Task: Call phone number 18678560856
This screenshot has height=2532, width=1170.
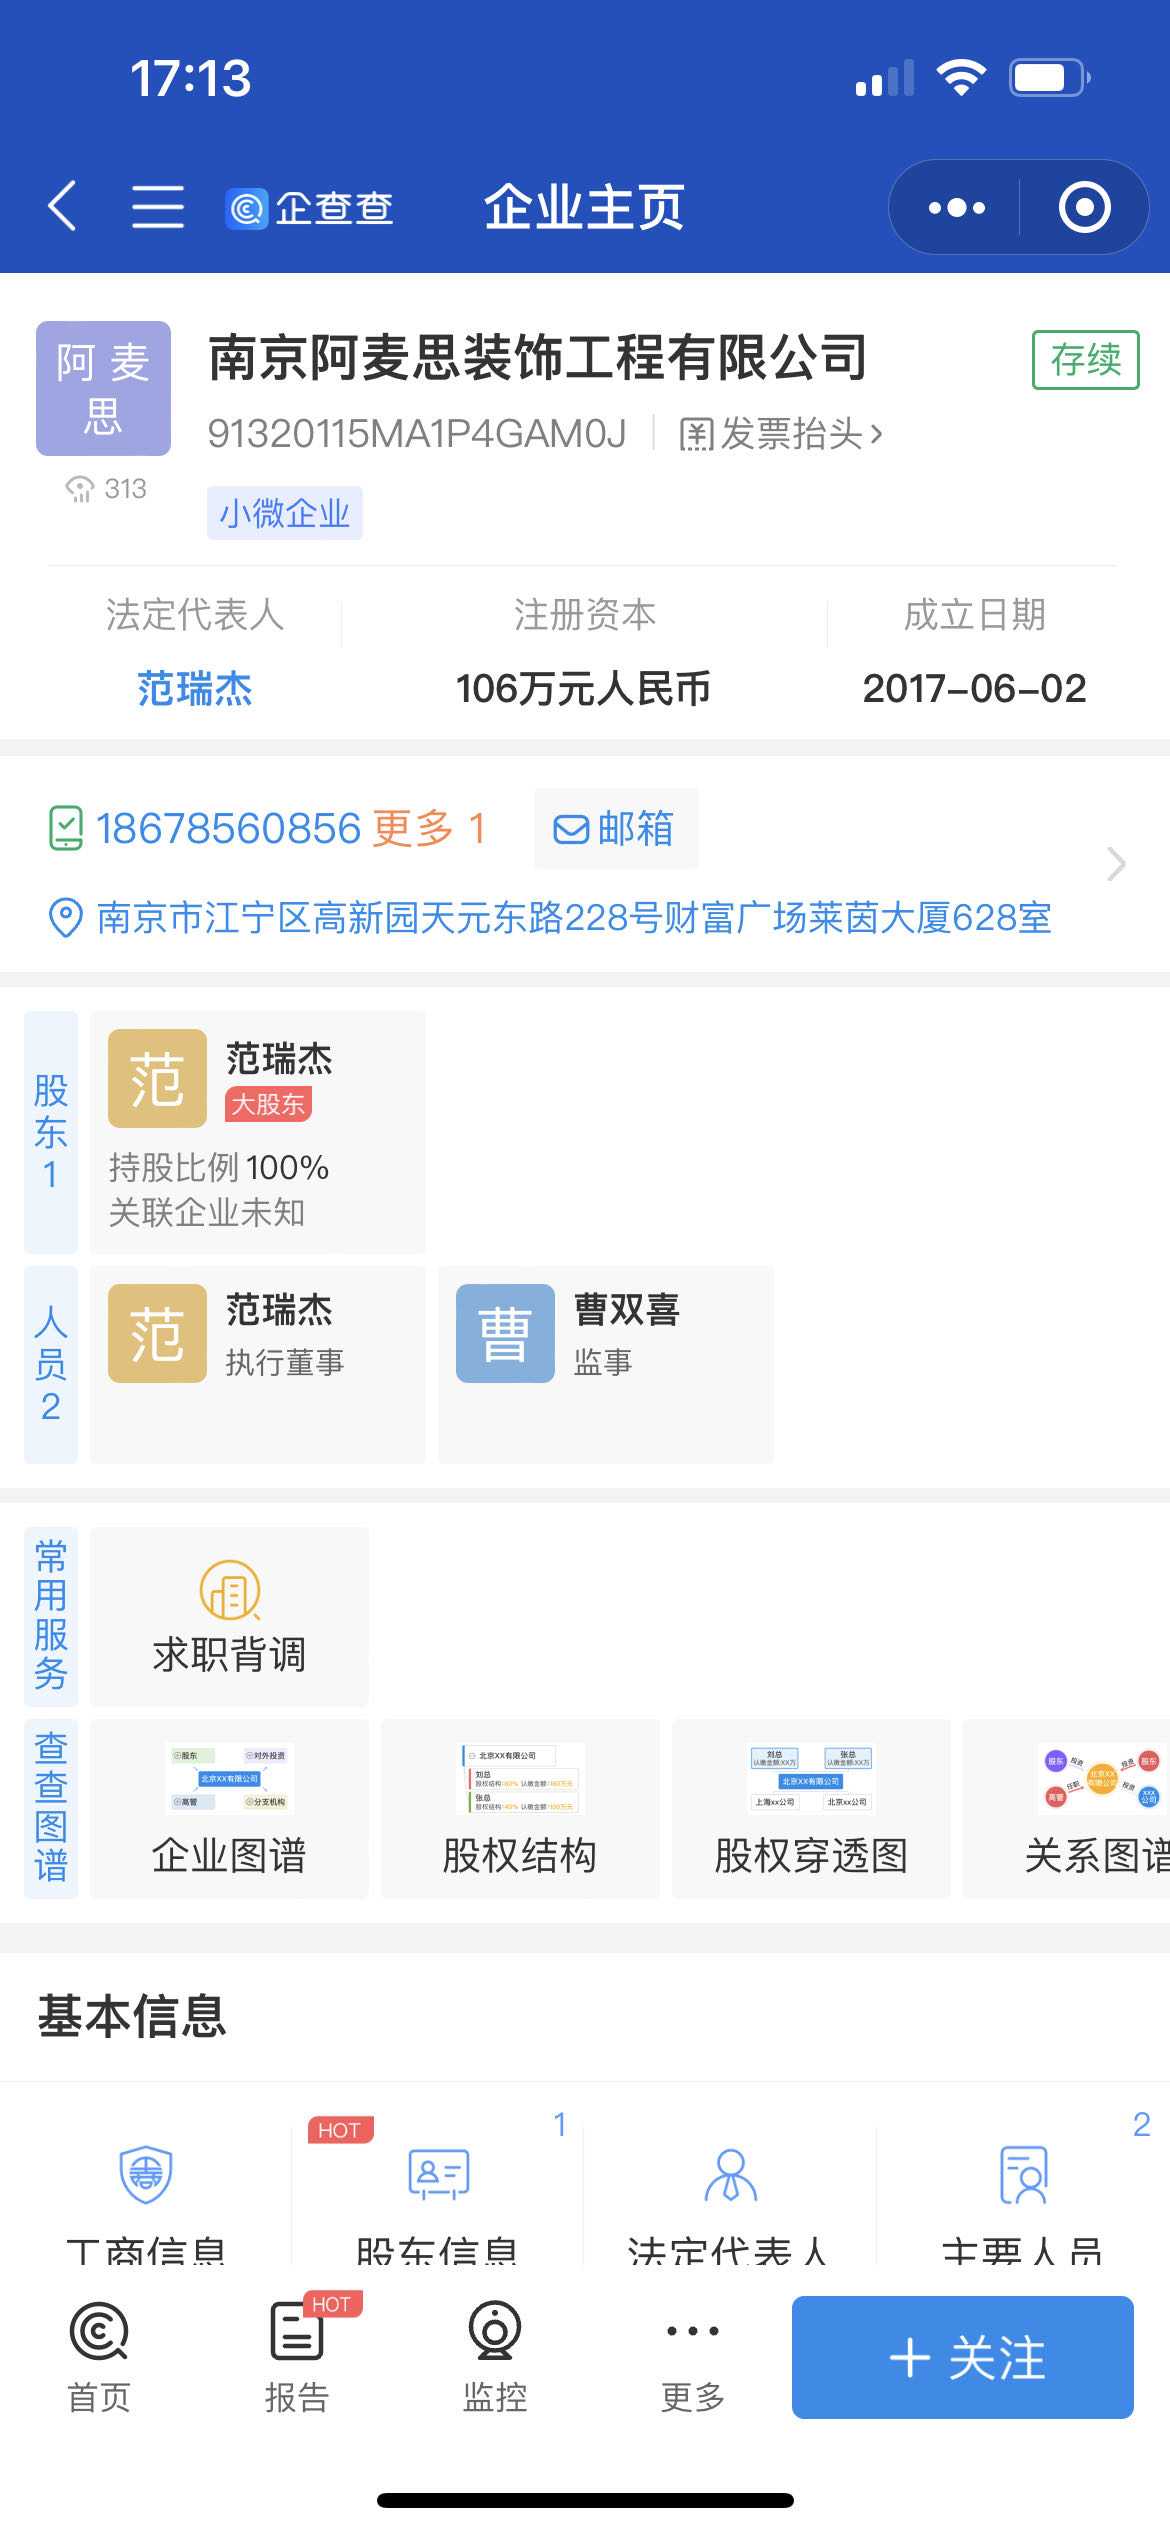Action: (228, 829)
